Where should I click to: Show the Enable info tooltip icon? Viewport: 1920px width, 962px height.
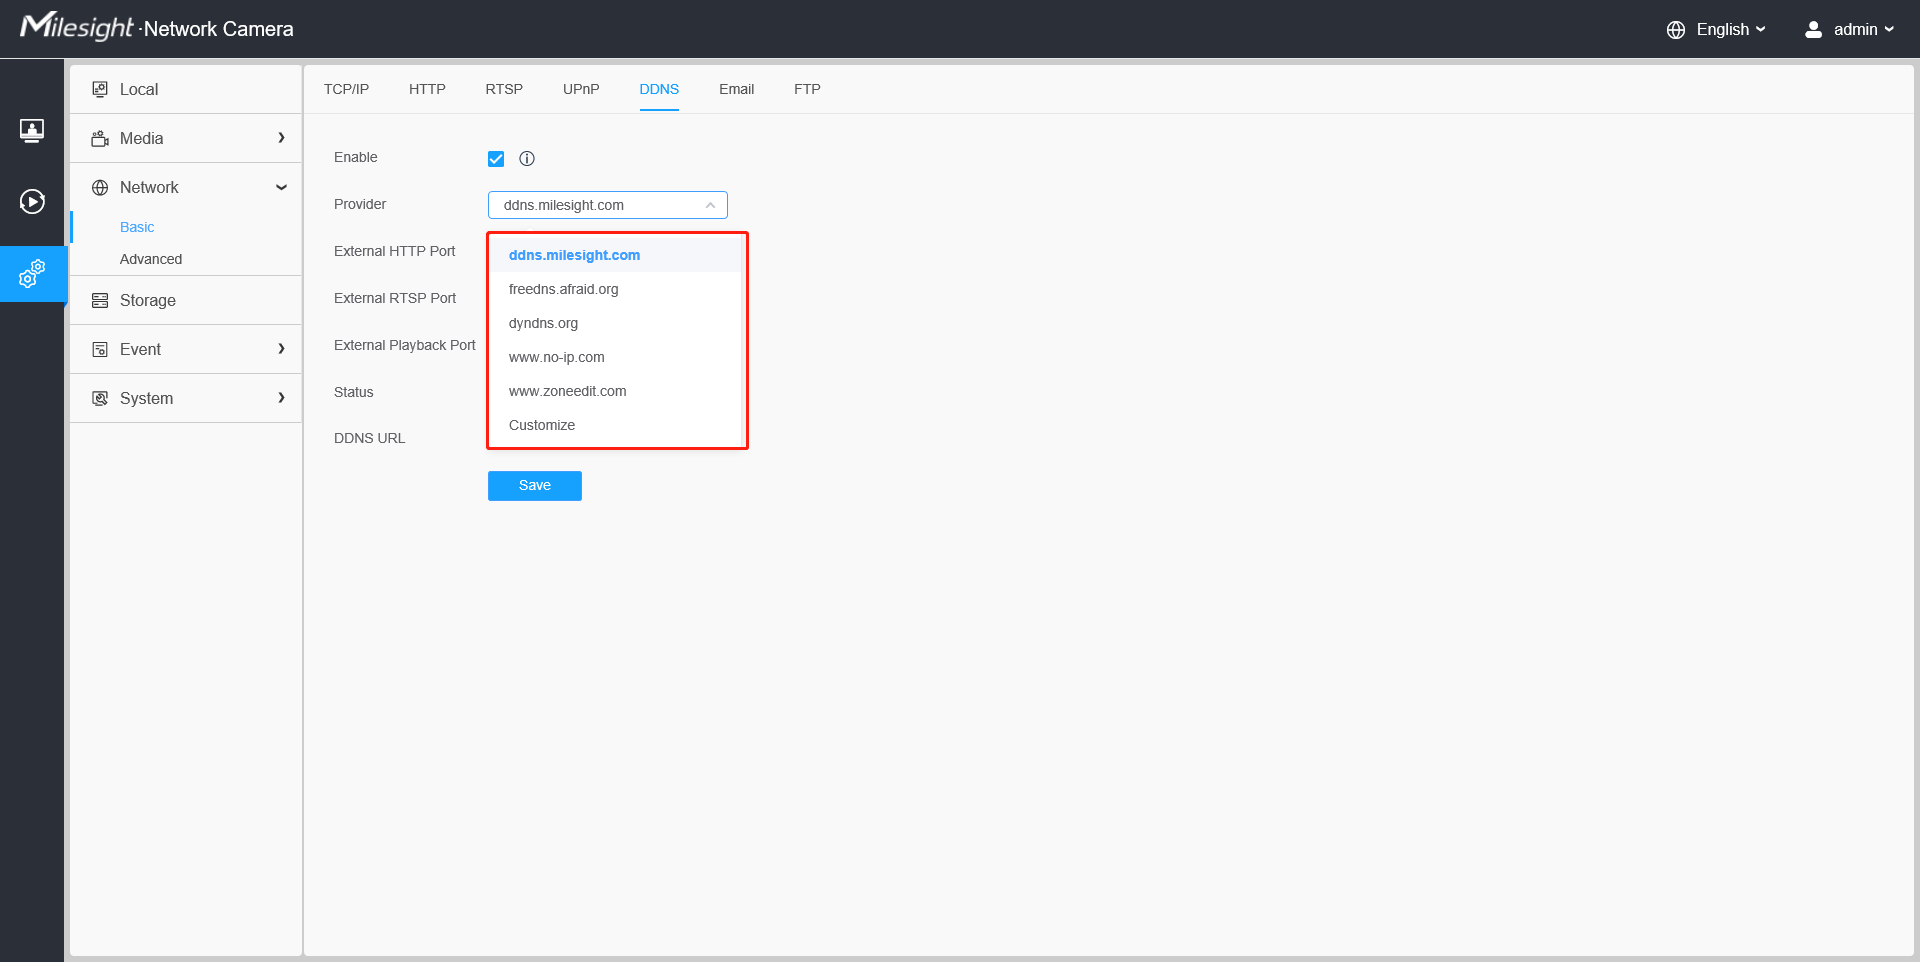point(527,158)
